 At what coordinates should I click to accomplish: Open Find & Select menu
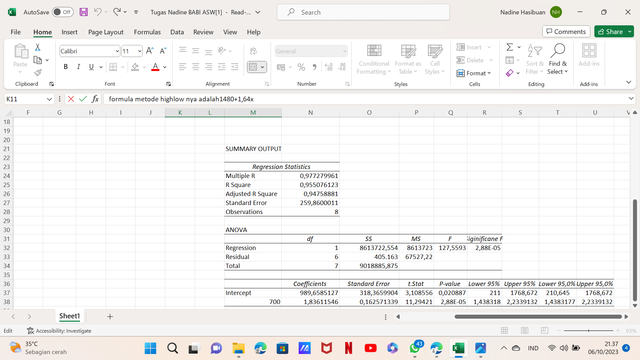(558, 60)
